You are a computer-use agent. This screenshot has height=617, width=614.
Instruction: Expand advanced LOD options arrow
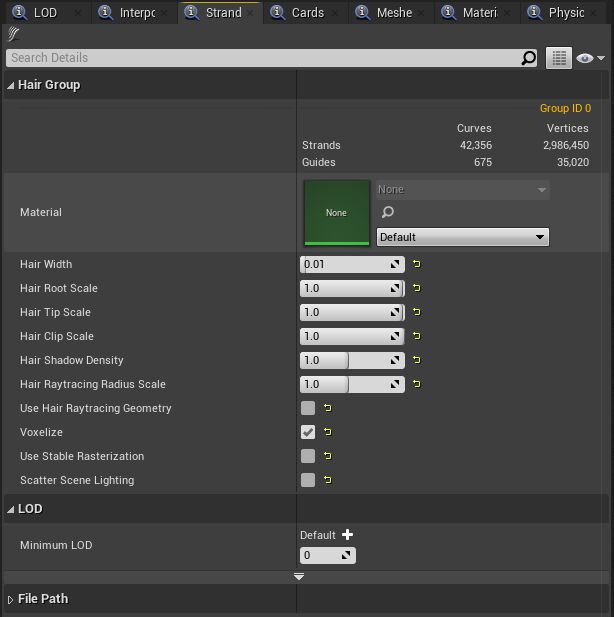pos(298,577)
